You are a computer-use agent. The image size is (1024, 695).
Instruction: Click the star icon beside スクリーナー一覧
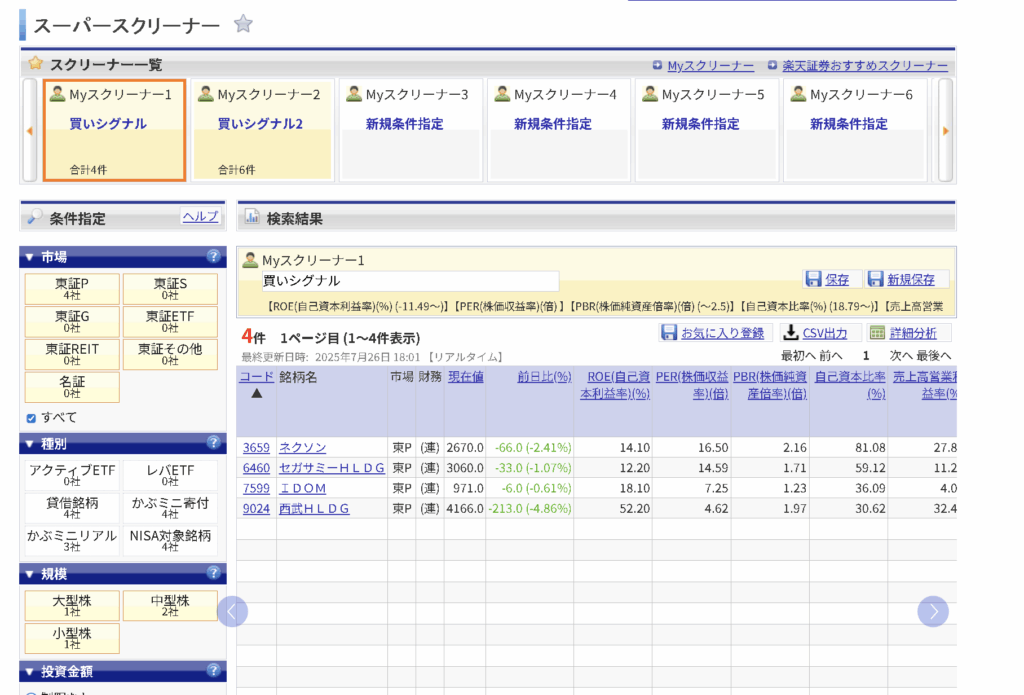[x=35, y=63]
